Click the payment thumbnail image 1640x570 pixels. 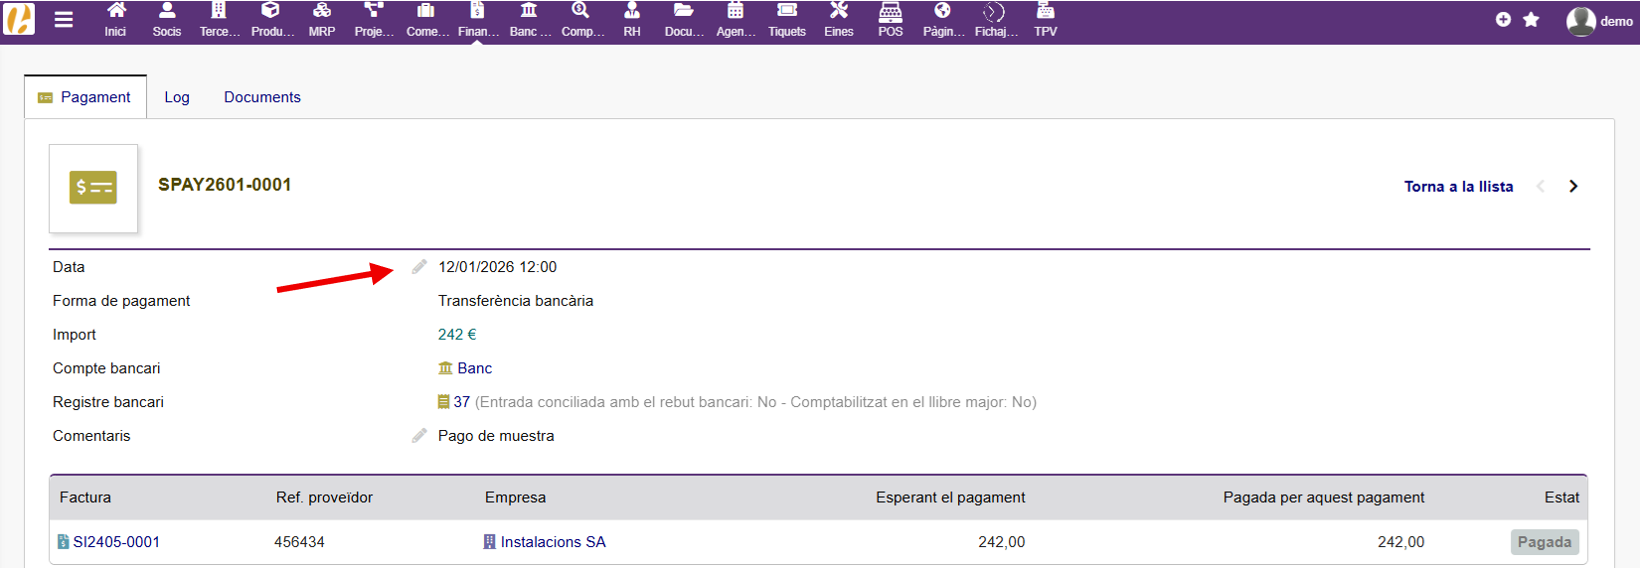93,188
